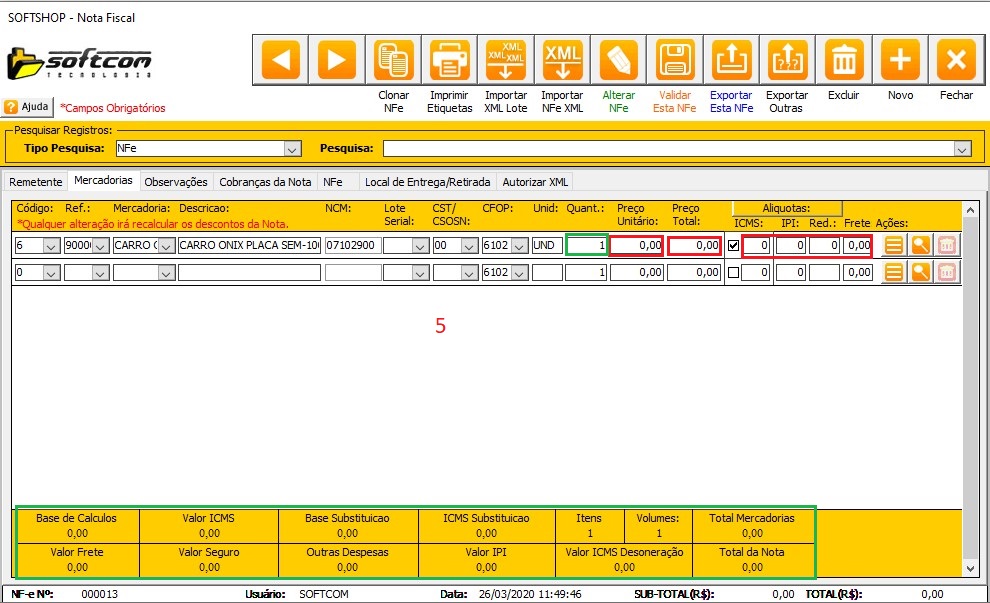Open Importar XML Lote
Viewport: 990px width, 603px height.
pyautogui.click(x=506, y=61)
